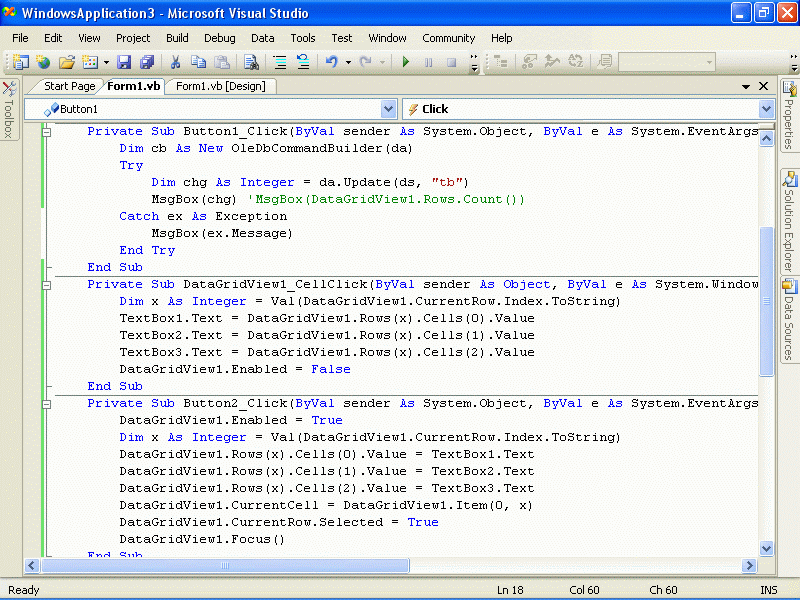Click the Open File folder icon
Viewport: 800px width, 600px height.
[x=66, y=62]
